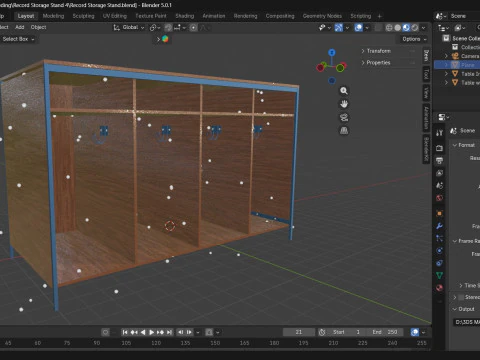This screenshot has height=360, width=480.
Task: Open the Object Data green triangle tab
Action: pos(439,275)
